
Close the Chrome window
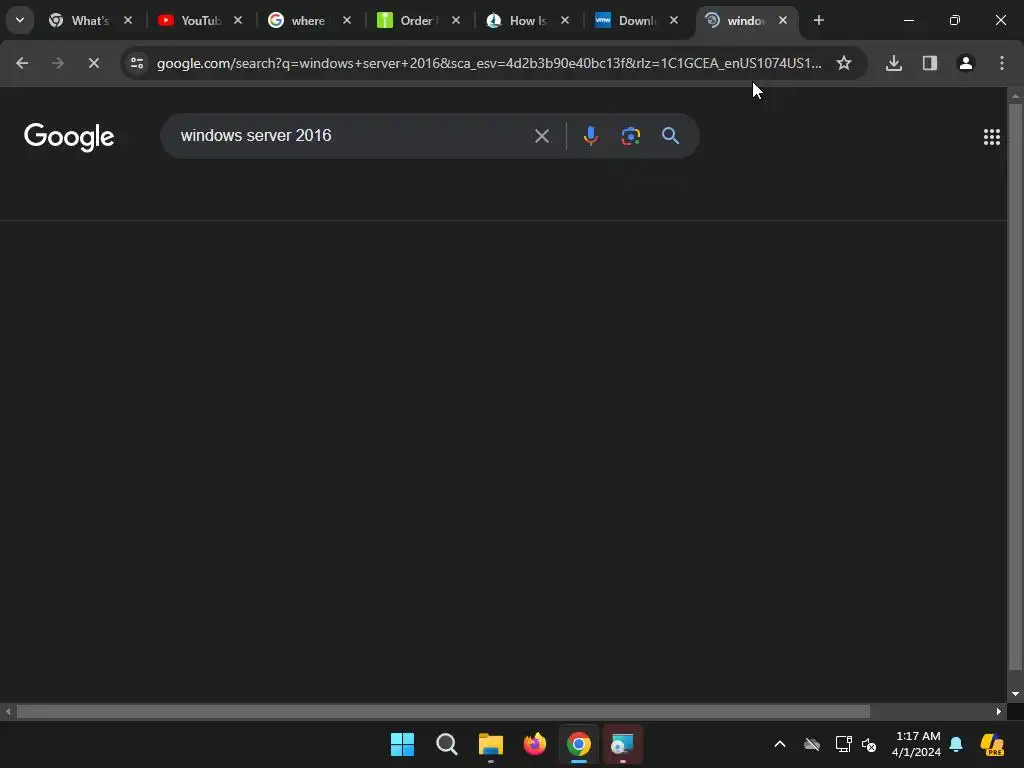pyautogui.click(x=1000, y=20)
